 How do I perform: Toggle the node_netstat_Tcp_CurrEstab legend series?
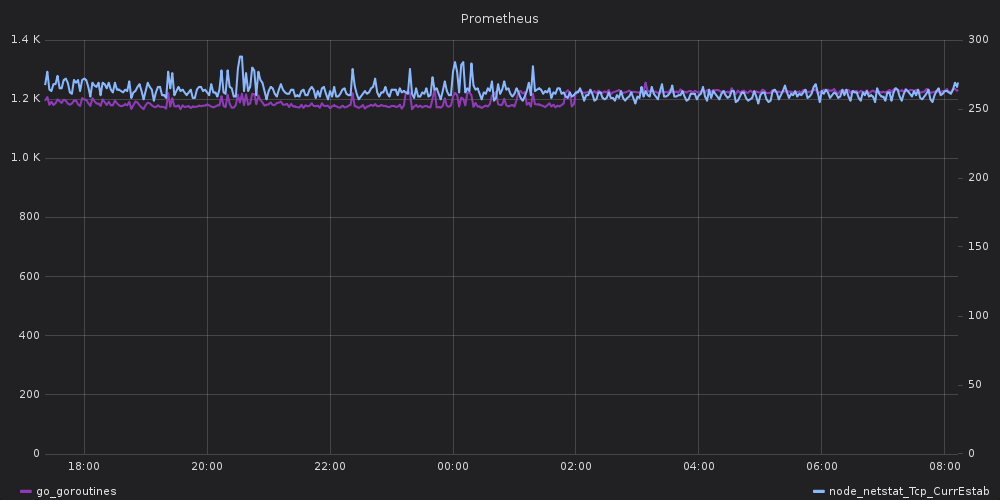[x=909, y=492]
